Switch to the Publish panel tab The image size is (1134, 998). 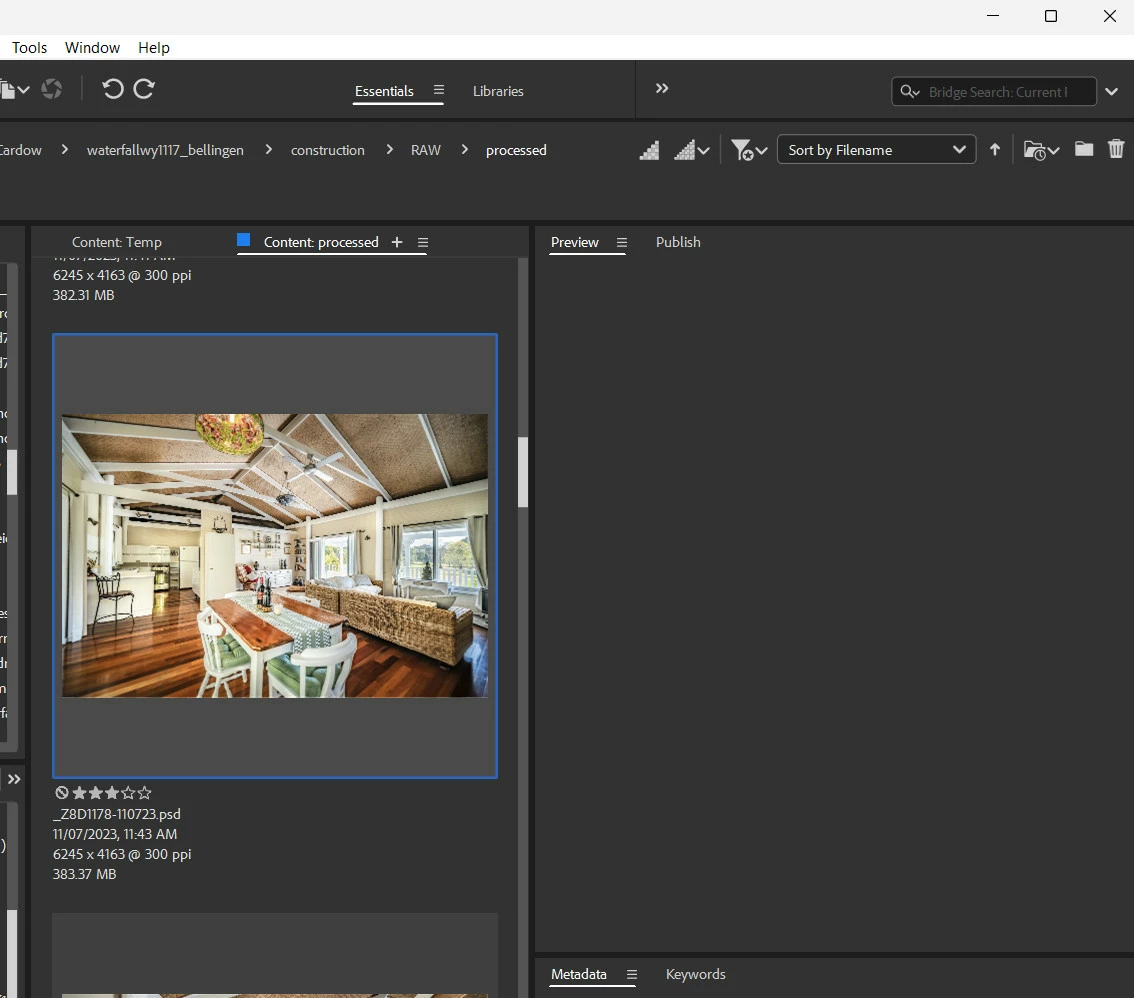tap(678, 242)
